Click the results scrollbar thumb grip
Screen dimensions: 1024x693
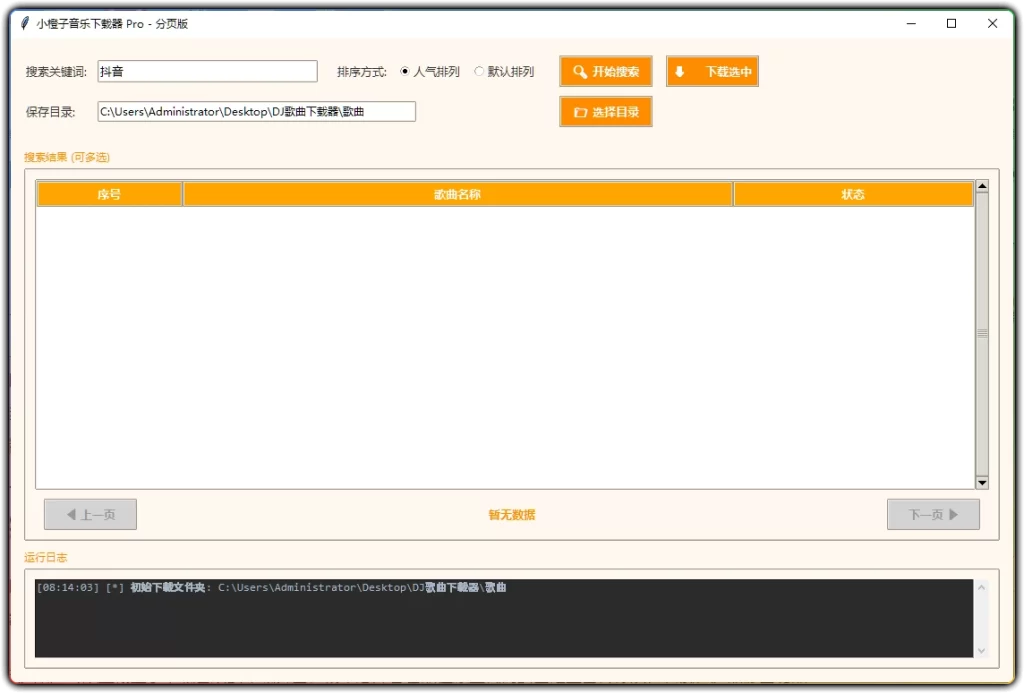pyautogui.click(x=982, y=334)
